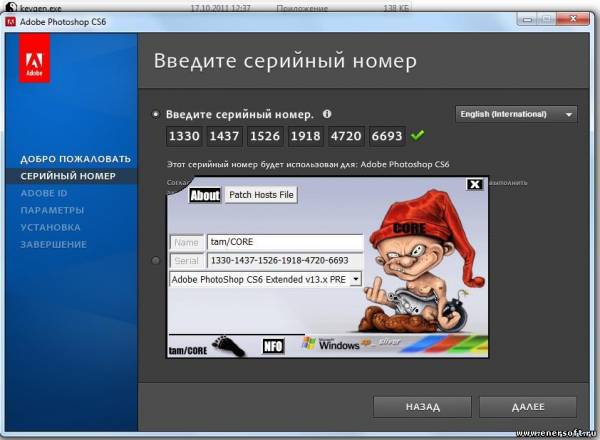Minimize the Adobe Photoshop CS6 installer window
This screenshot has width=600, height=440.
(x=527, y=20)
